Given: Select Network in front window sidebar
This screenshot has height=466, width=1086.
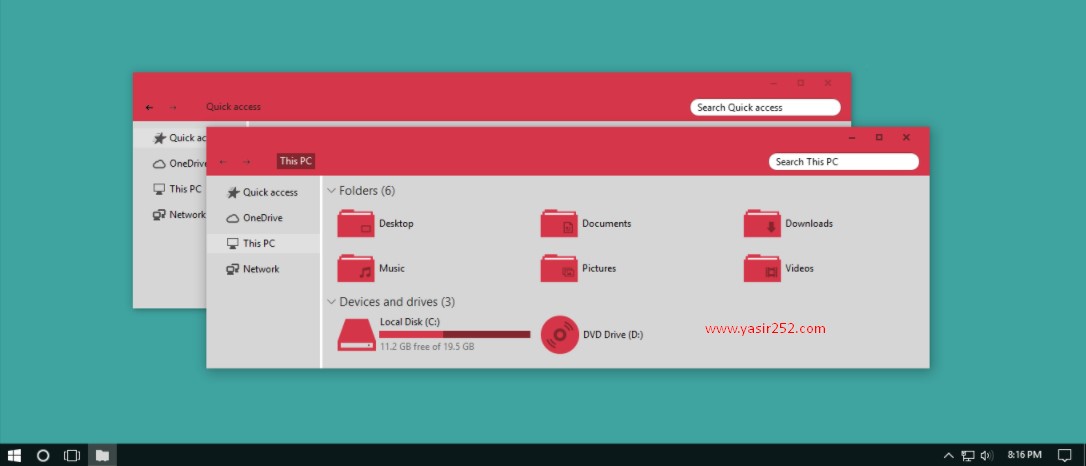Looking at the screenshot, I should point(261,269).
